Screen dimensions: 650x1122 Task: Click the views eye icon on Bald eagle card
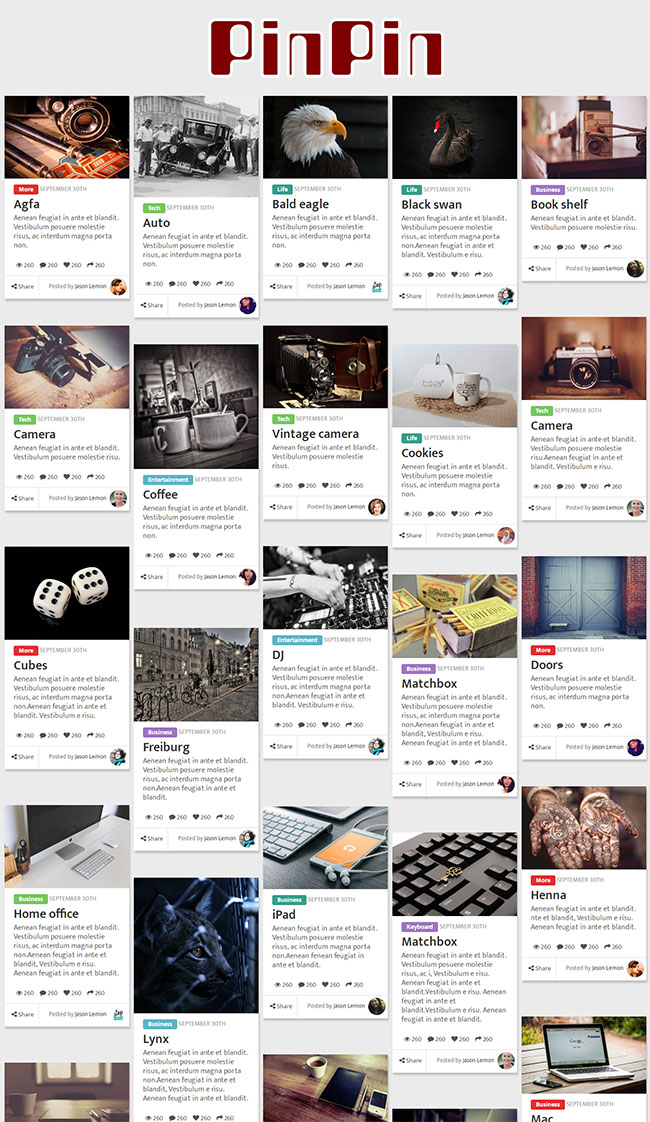[x=278, y=265]
